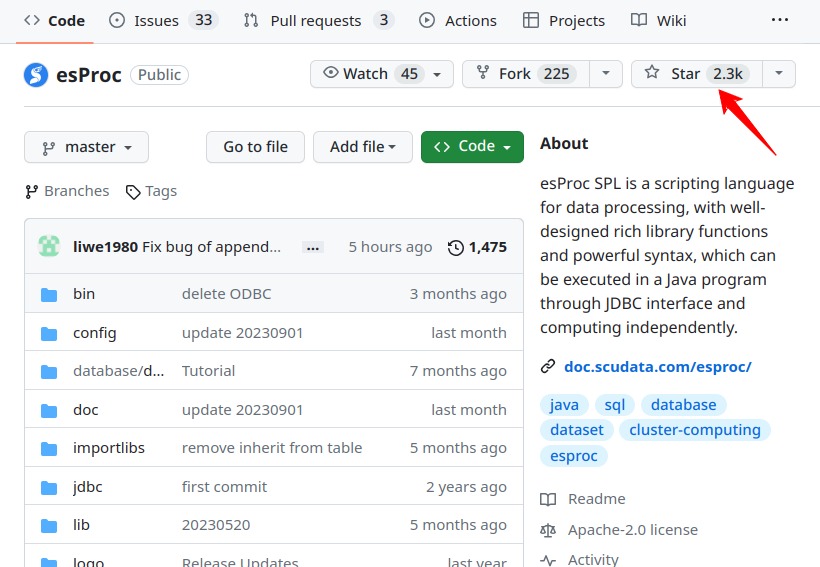Open the doc.scudata.com/esproc/ link
Screen dimensions: 820x567
657,367
